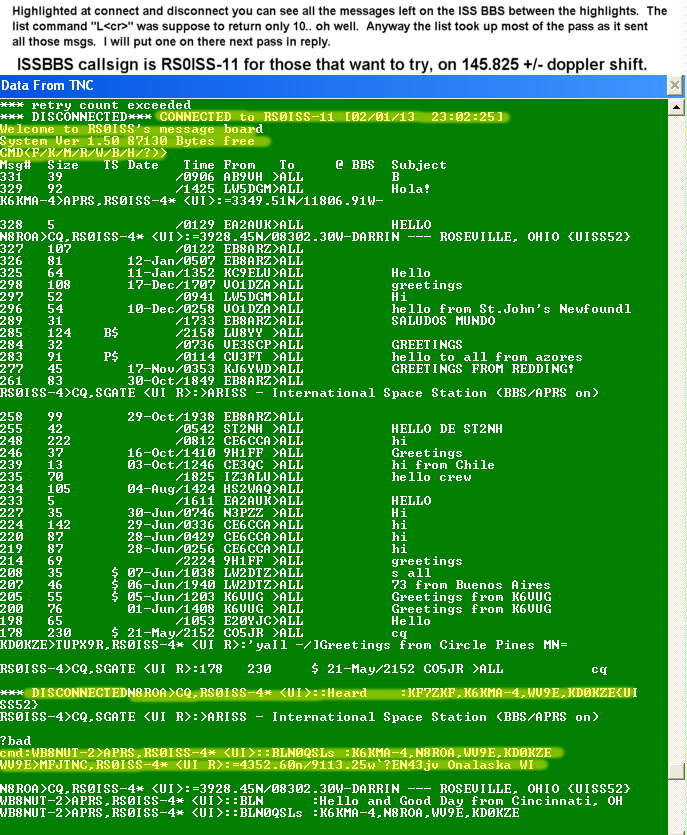Click the System Ver 1.50 bytes free line
The height and width of the screenshot is (835, 687).
135,141
